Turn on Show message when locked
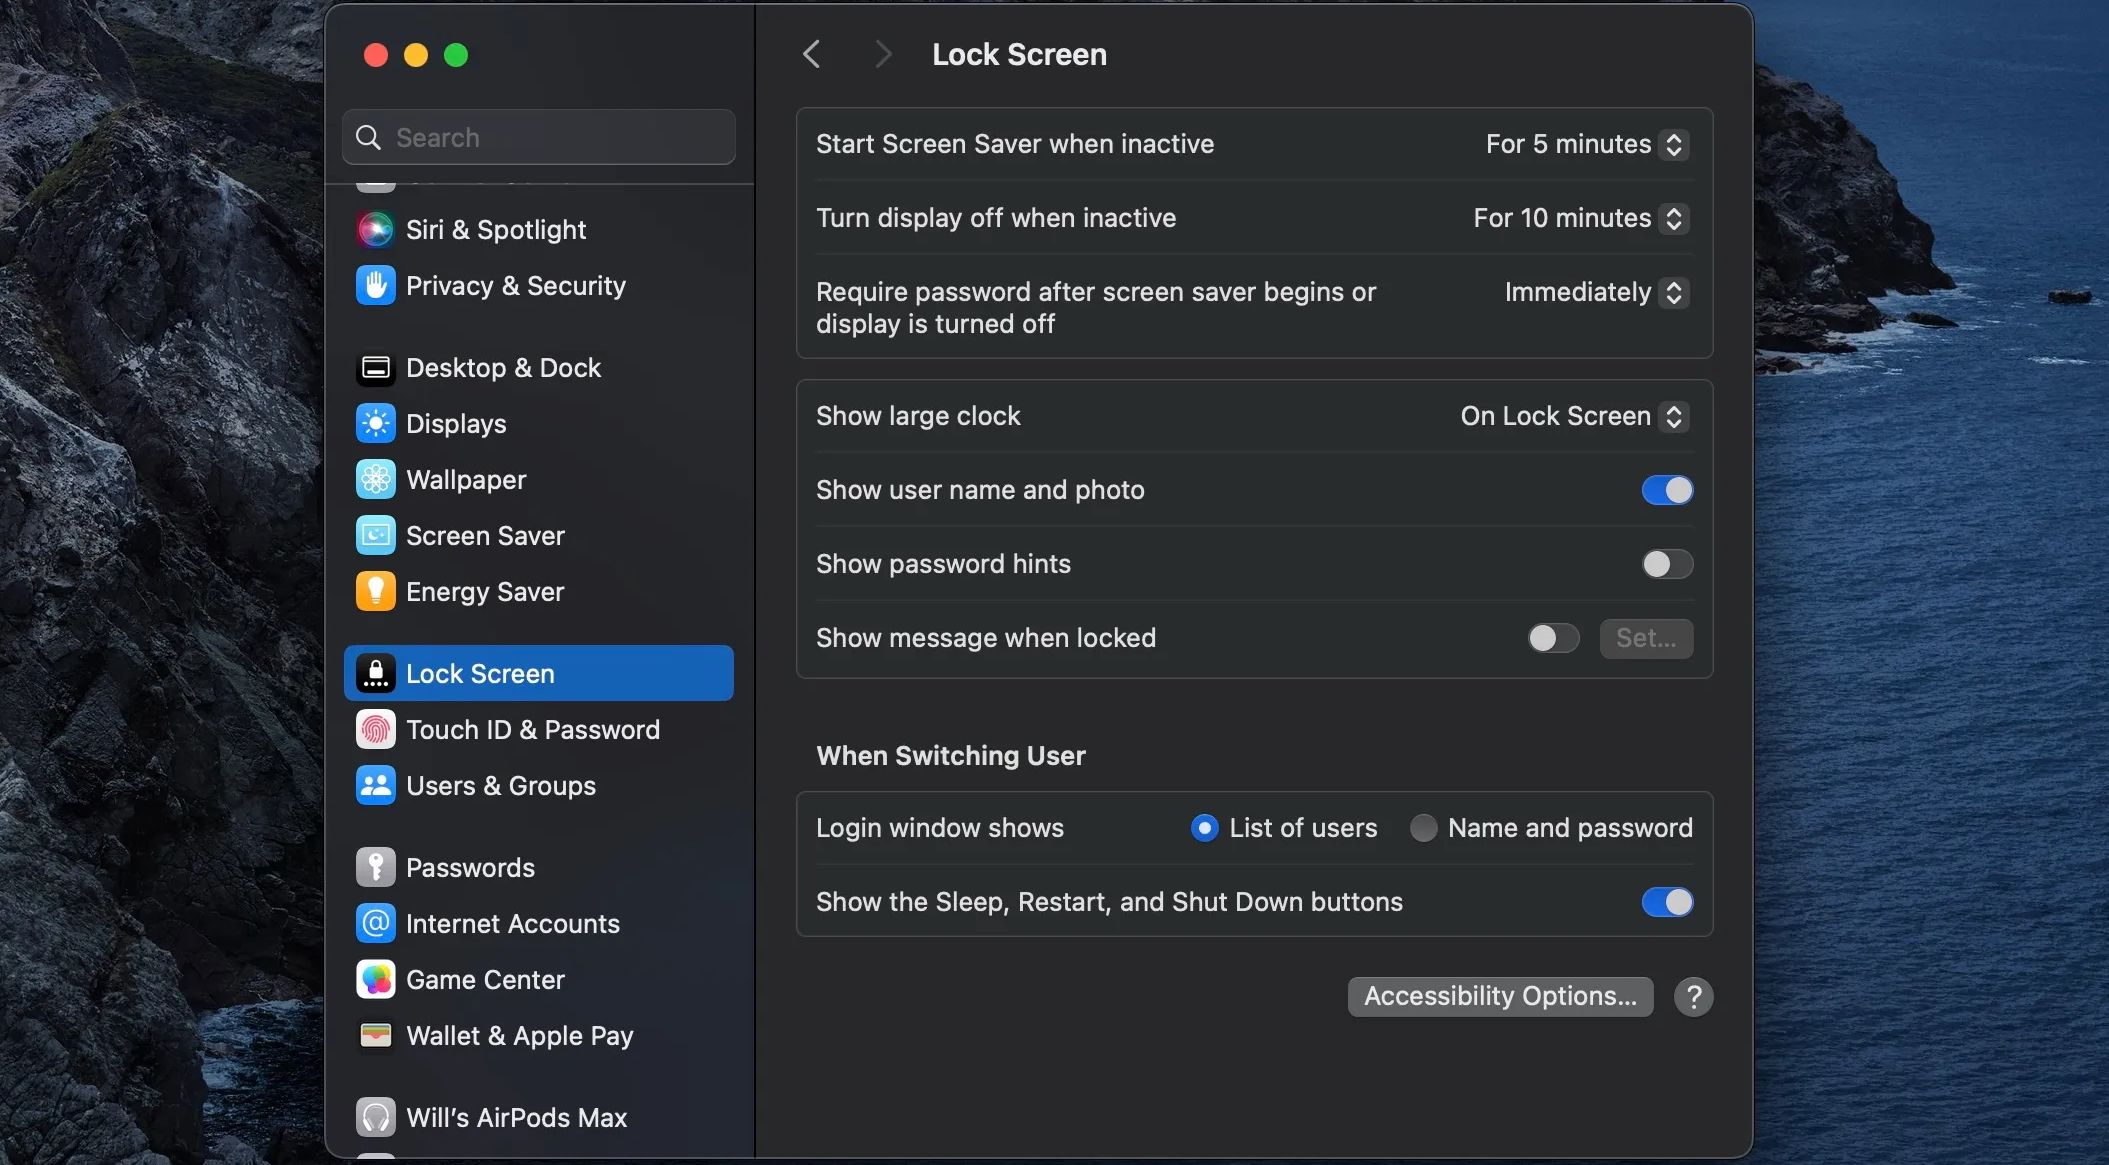The height and width of the screenshot is (1165, 2109). coord(1553,638)
